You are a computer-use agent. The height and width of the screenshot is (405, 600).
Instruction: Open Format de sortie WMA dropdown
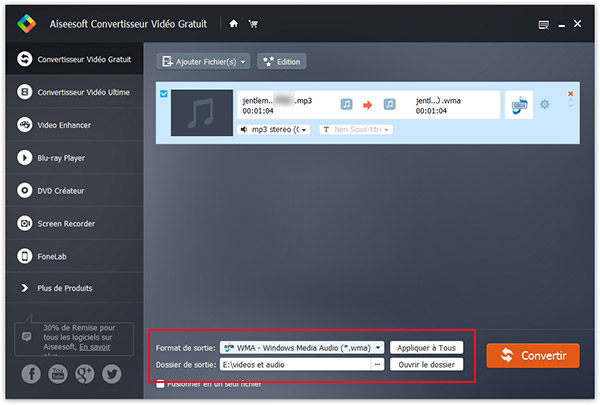302,348
